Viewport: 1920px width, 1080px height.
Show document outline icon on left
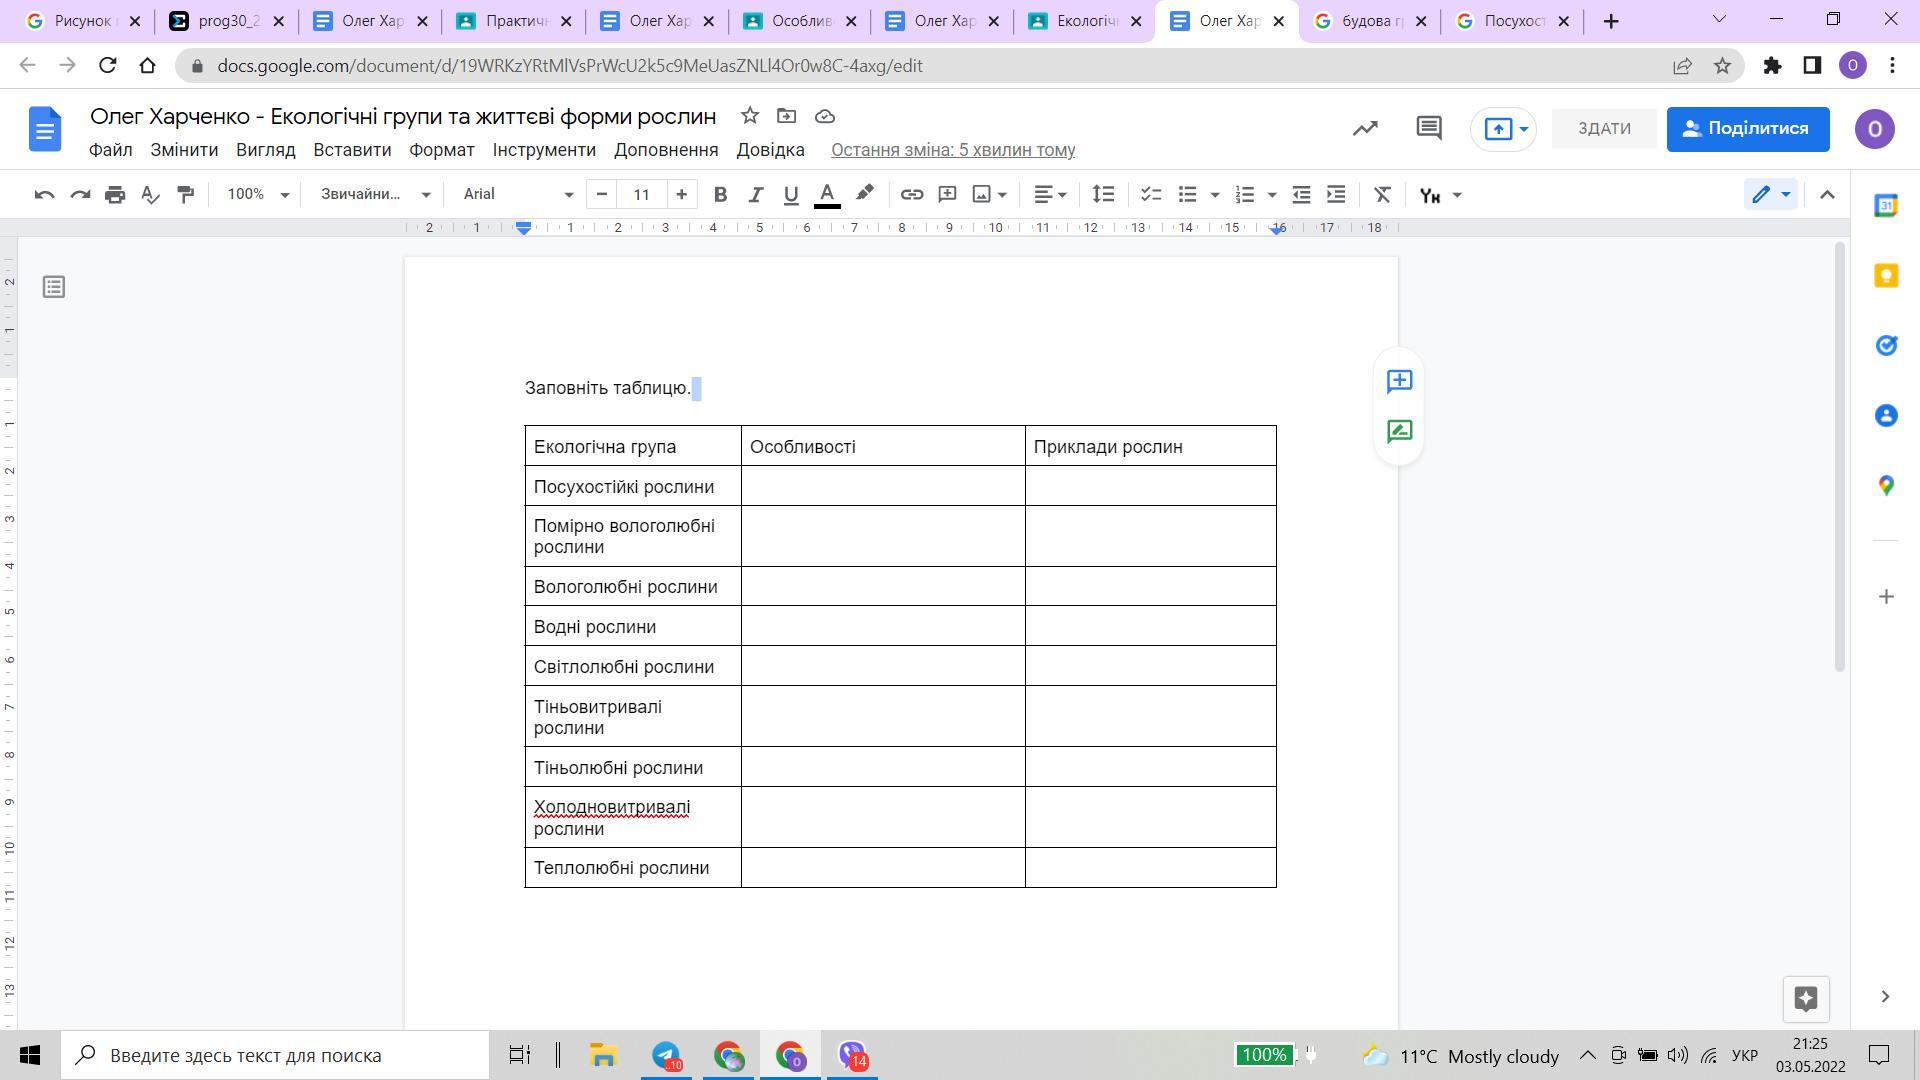pyautogui.click(x=54, y=288)
